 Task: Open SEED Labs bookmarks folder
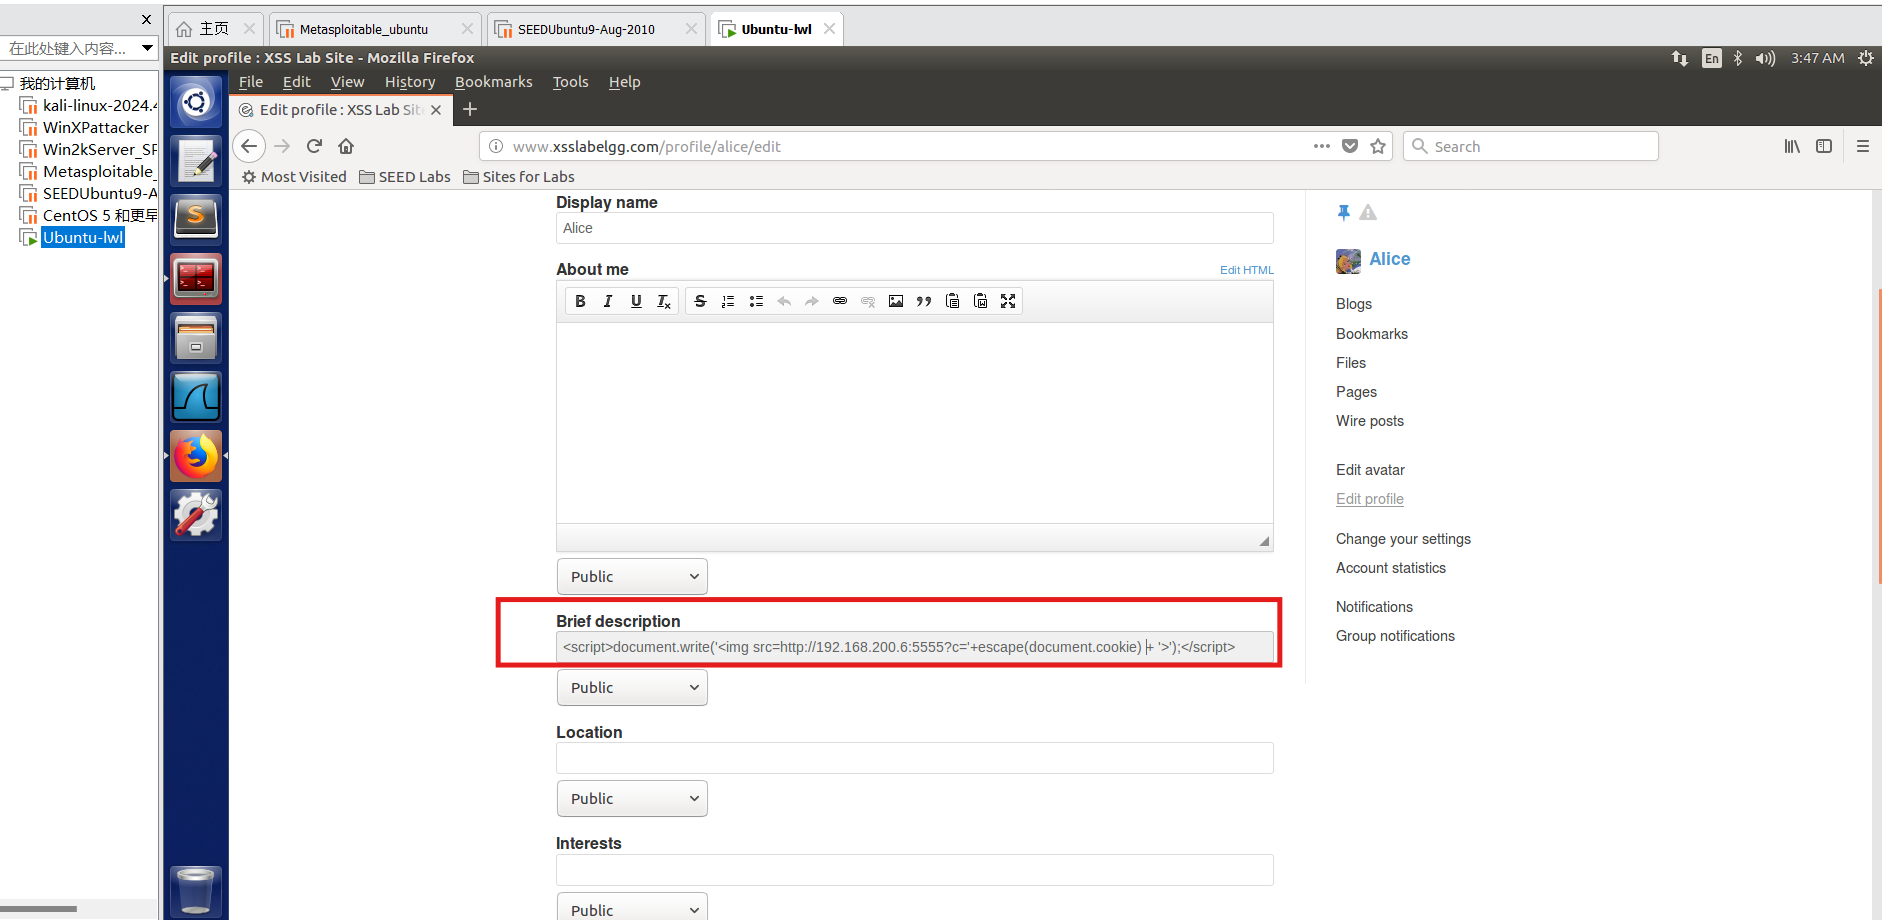(405, 177)
